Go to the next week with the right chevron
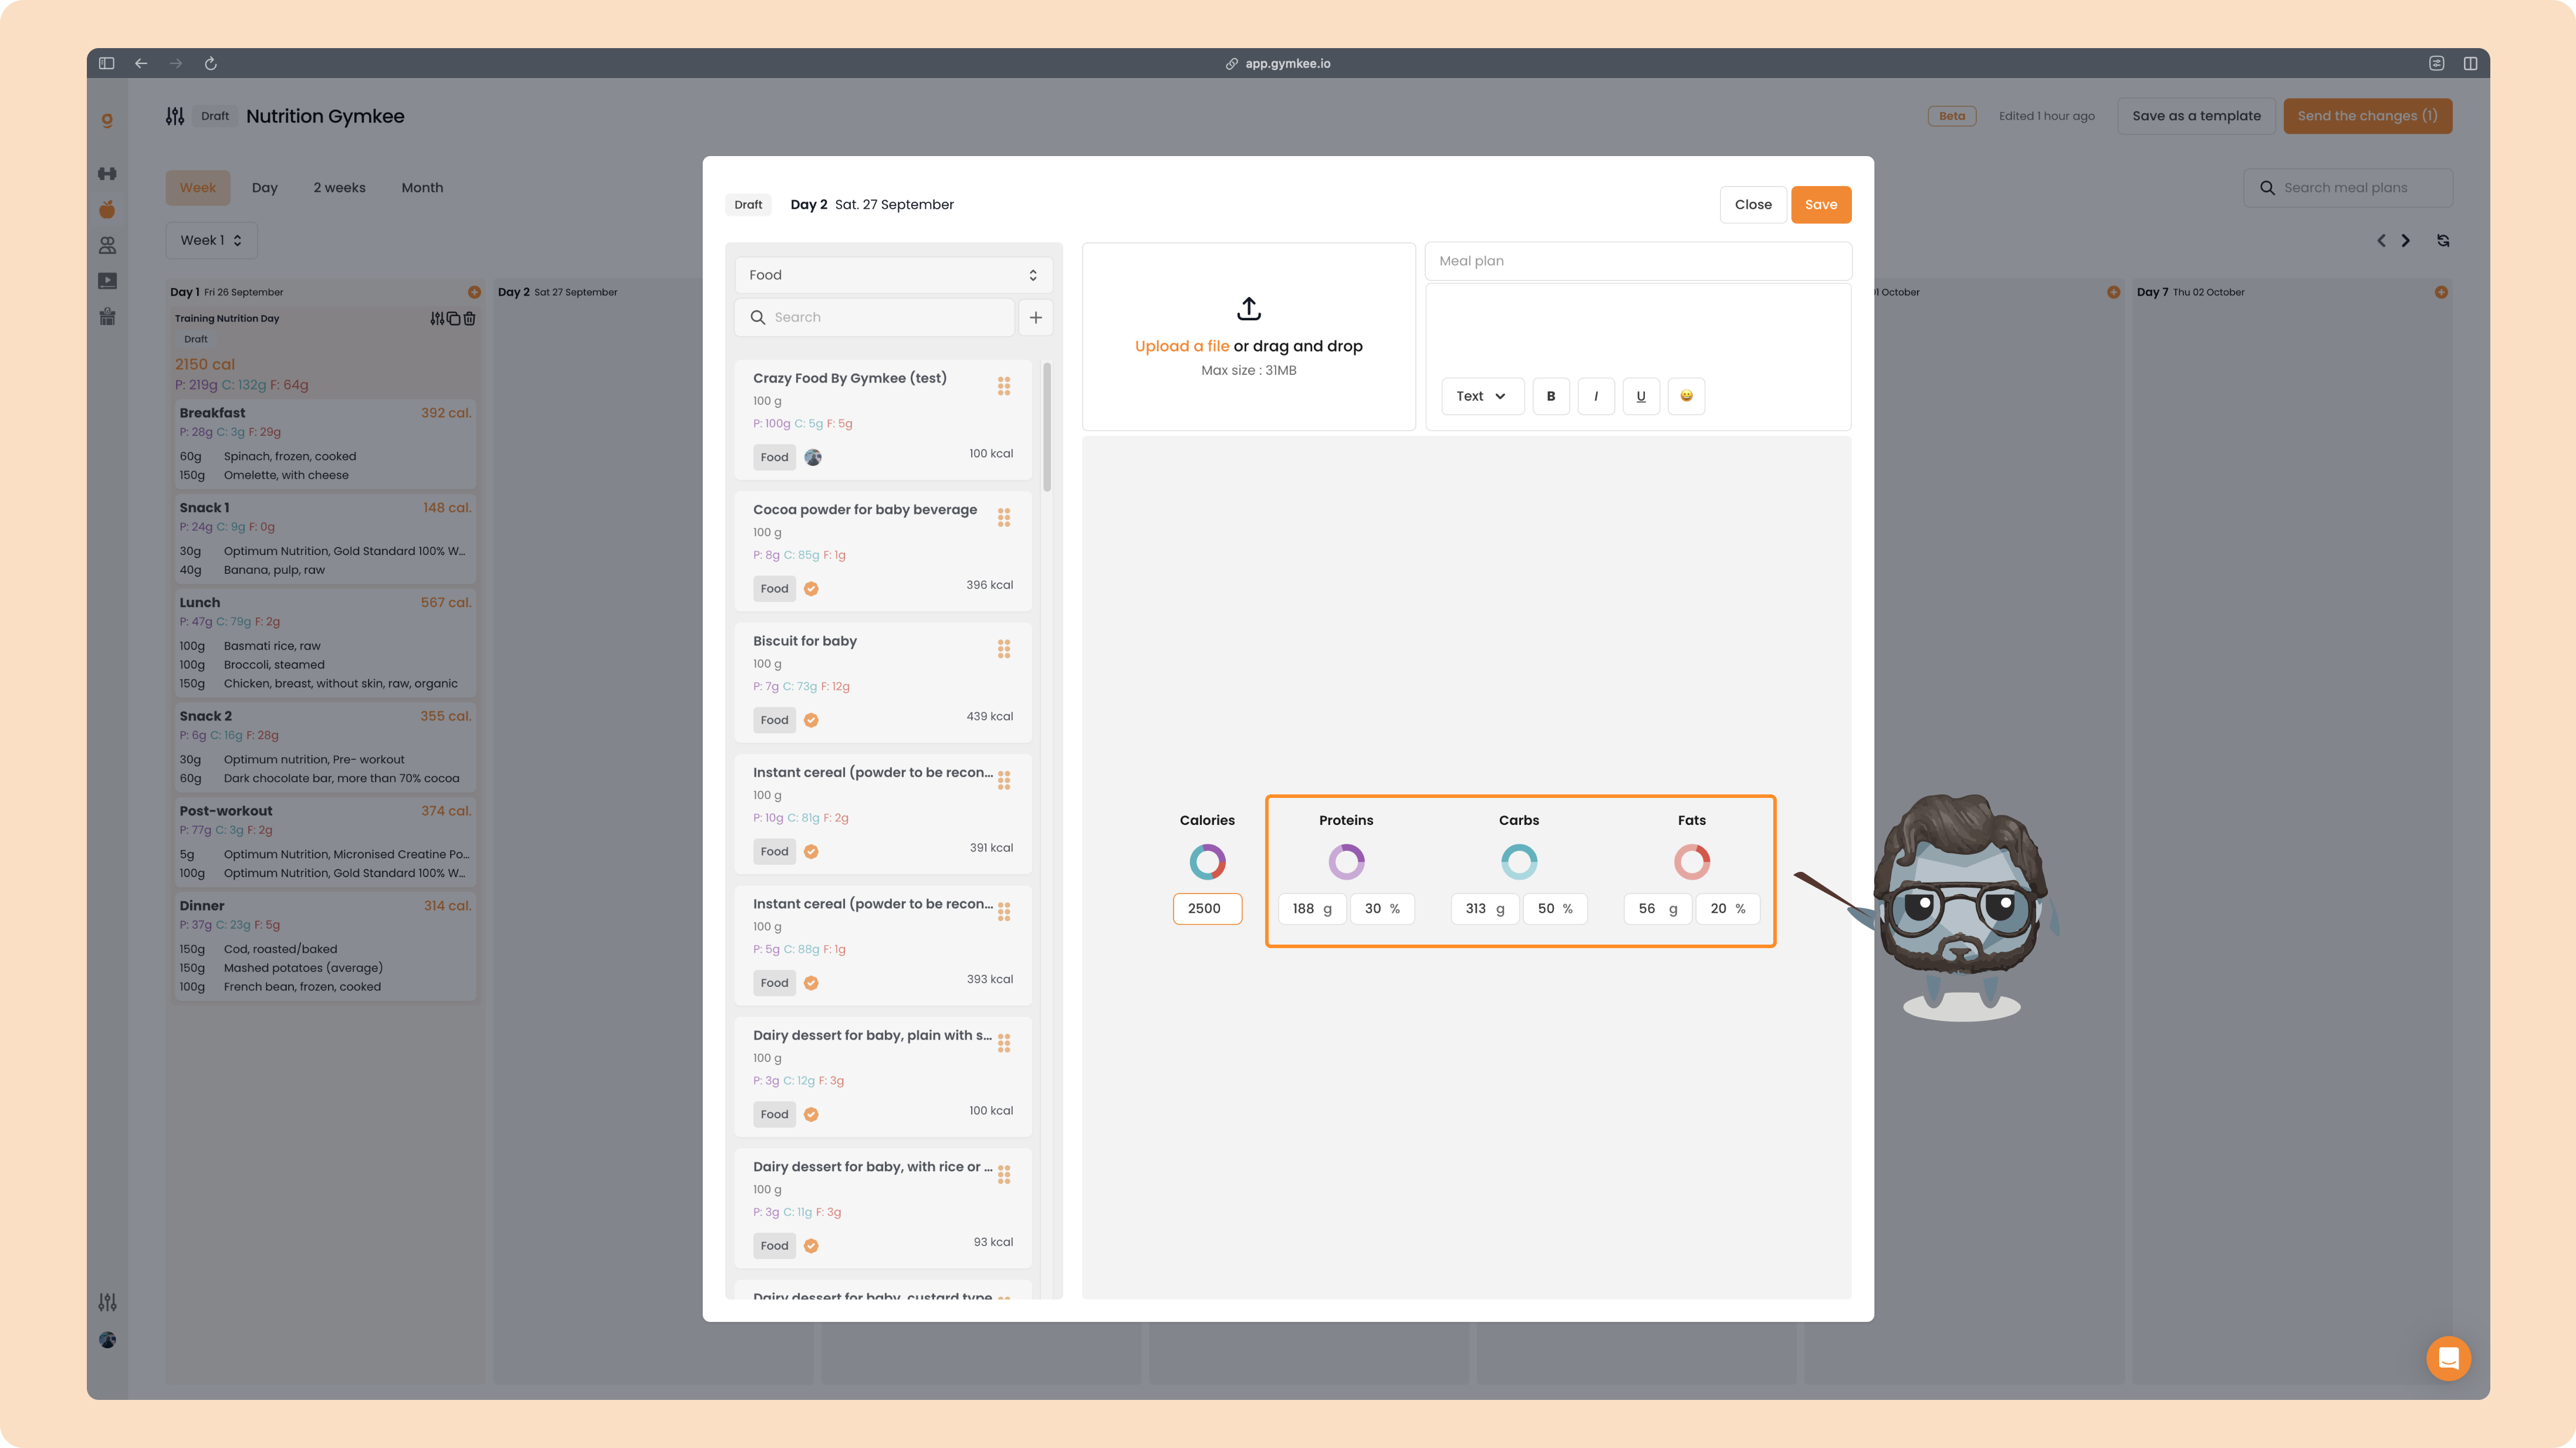This screenshot has width=2576, height=1448. point(2406,240)
